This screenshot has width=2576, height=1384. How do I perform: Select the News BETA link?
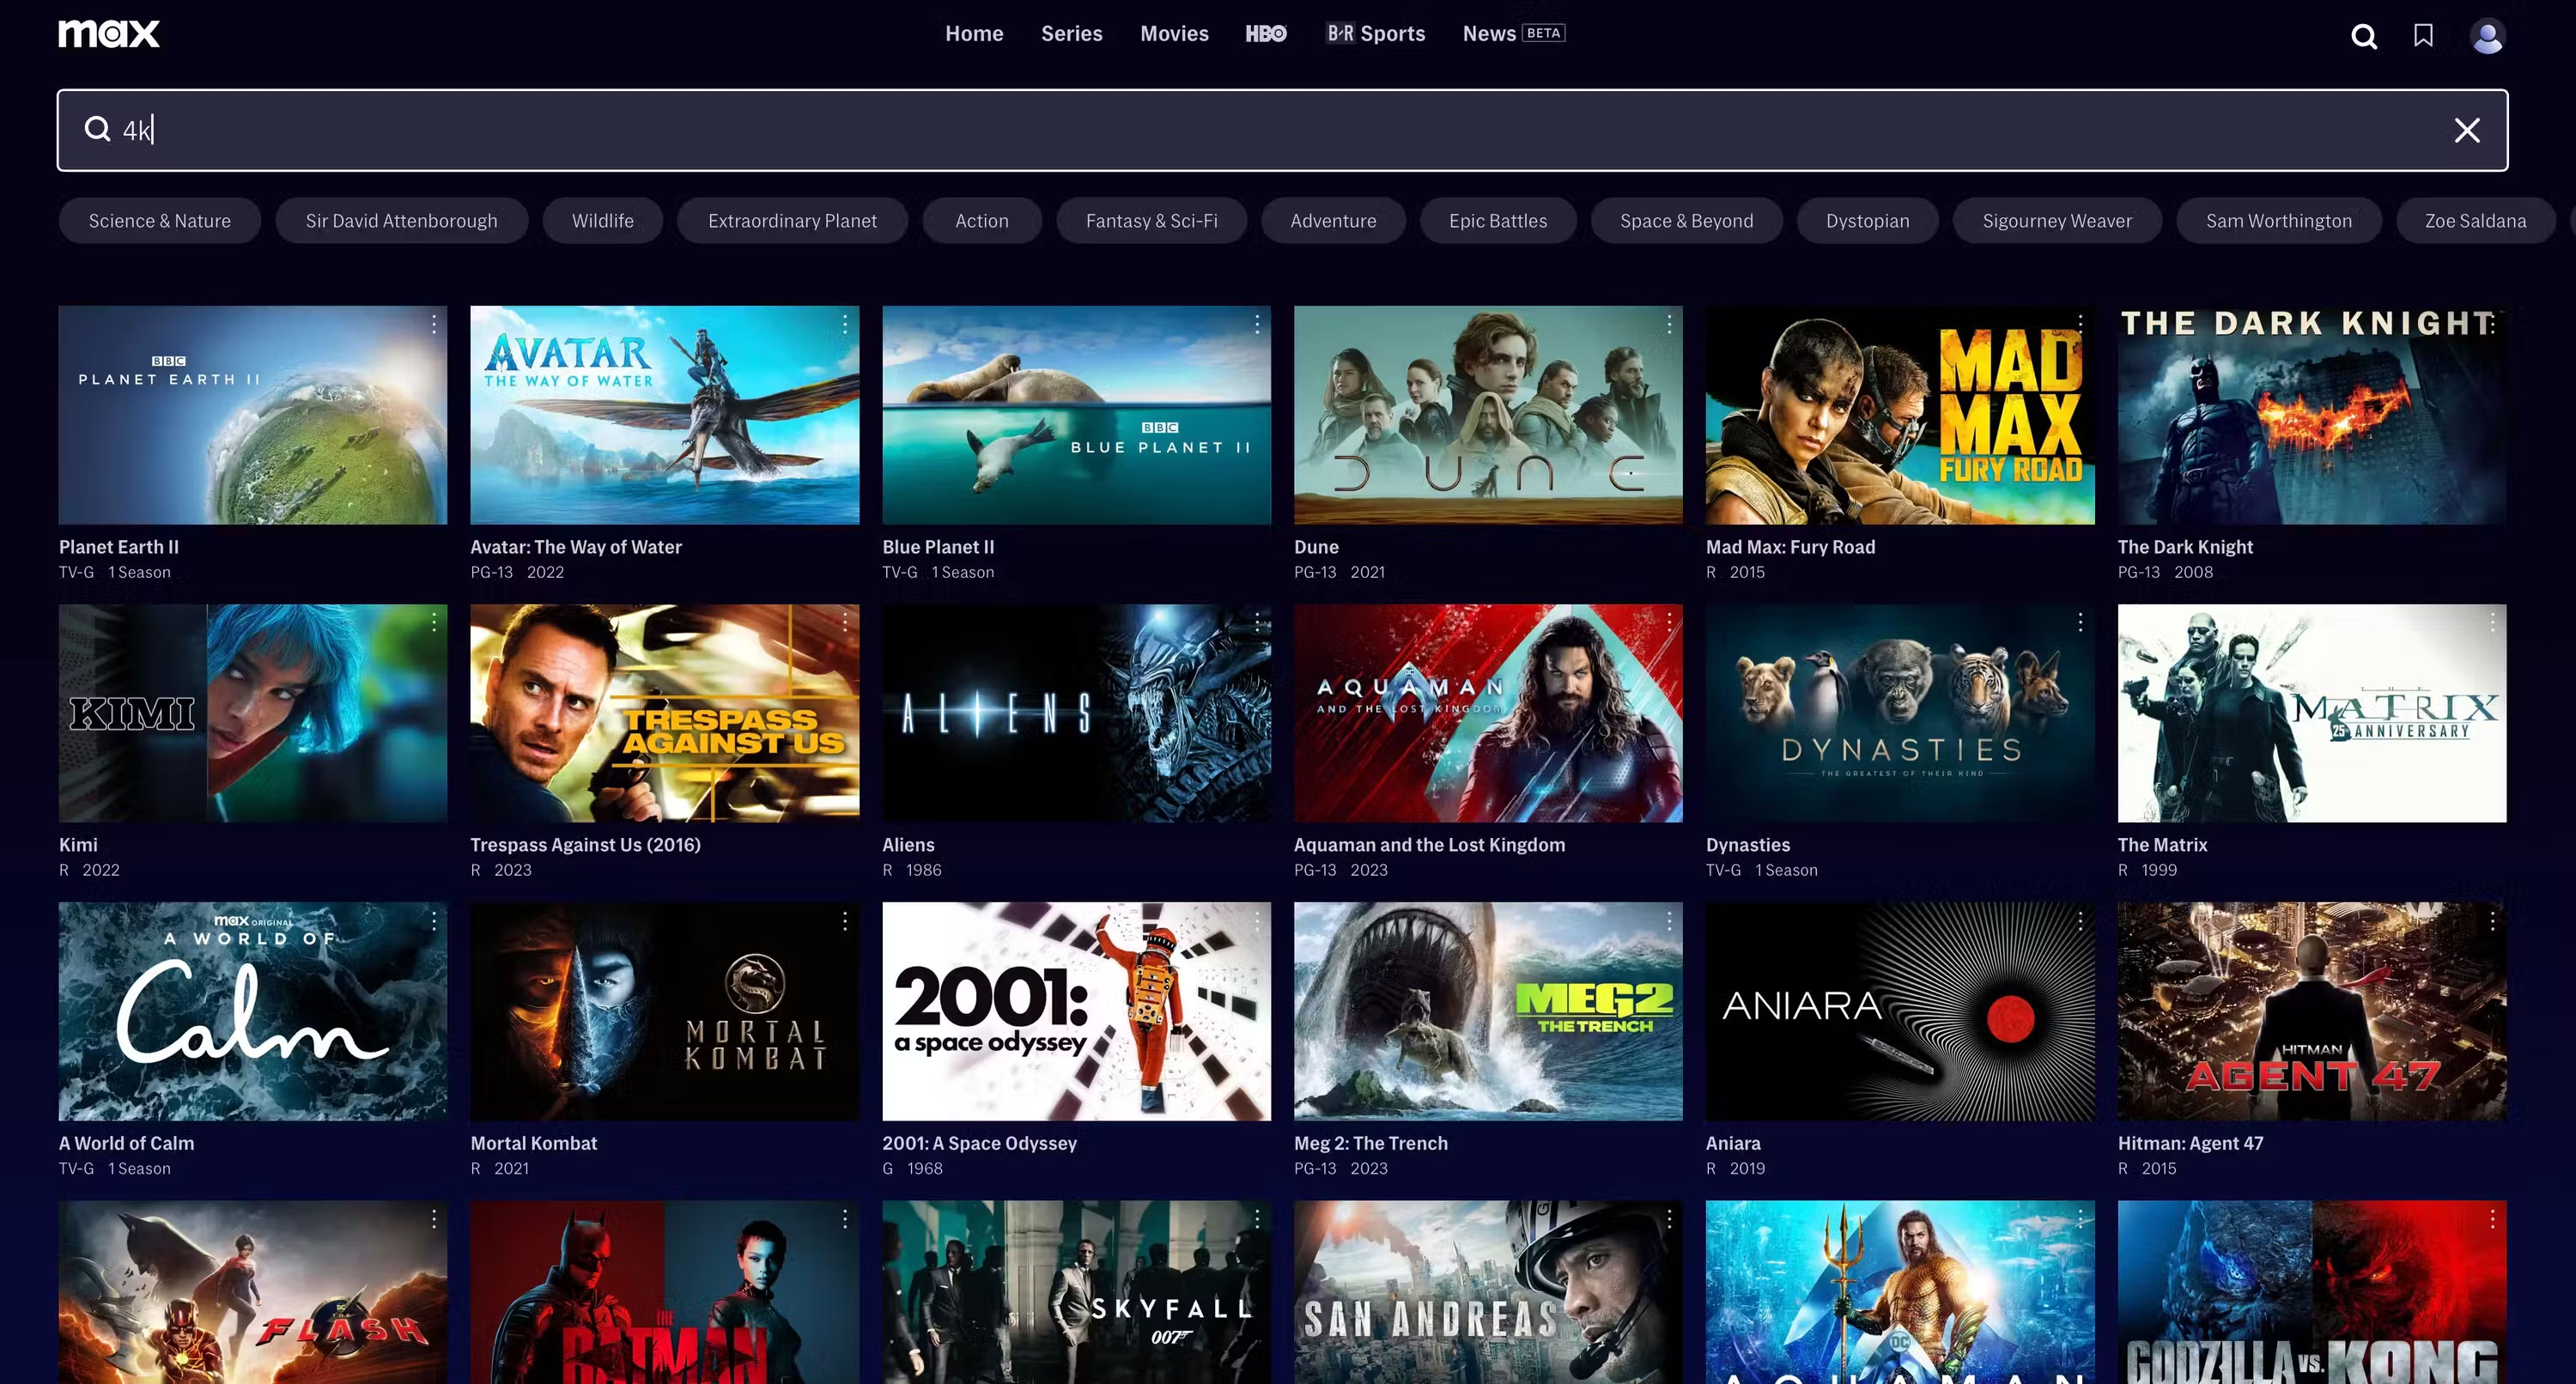1511,33
